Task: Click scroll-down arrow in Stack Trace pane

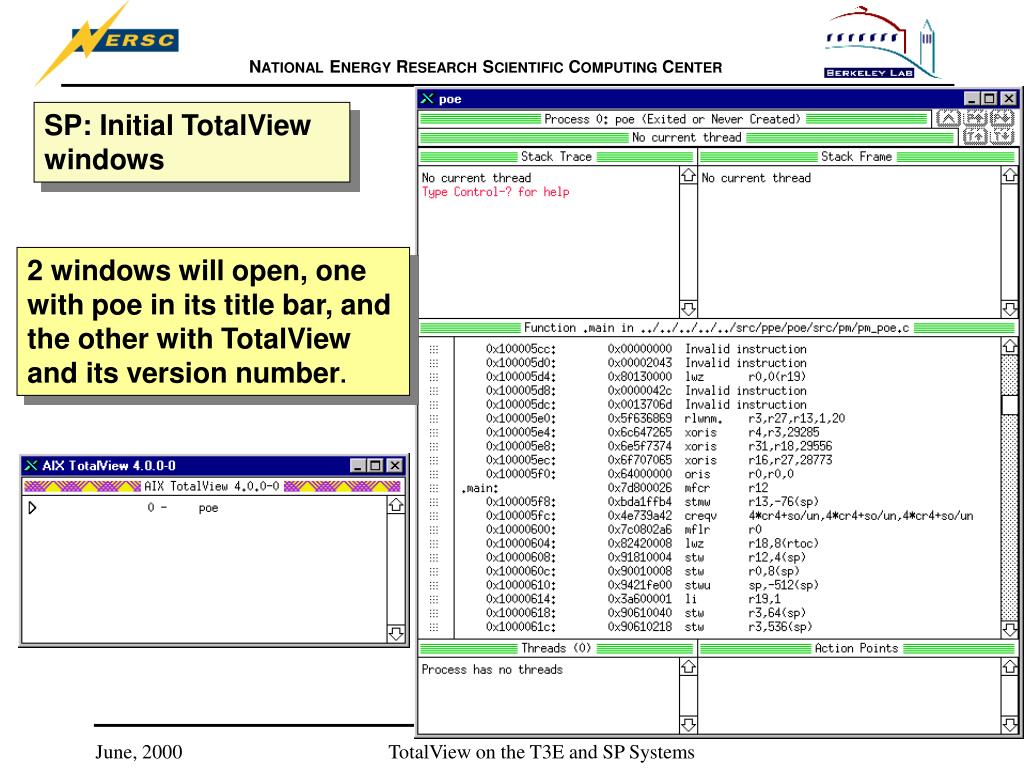Action: tap(688, 308)
